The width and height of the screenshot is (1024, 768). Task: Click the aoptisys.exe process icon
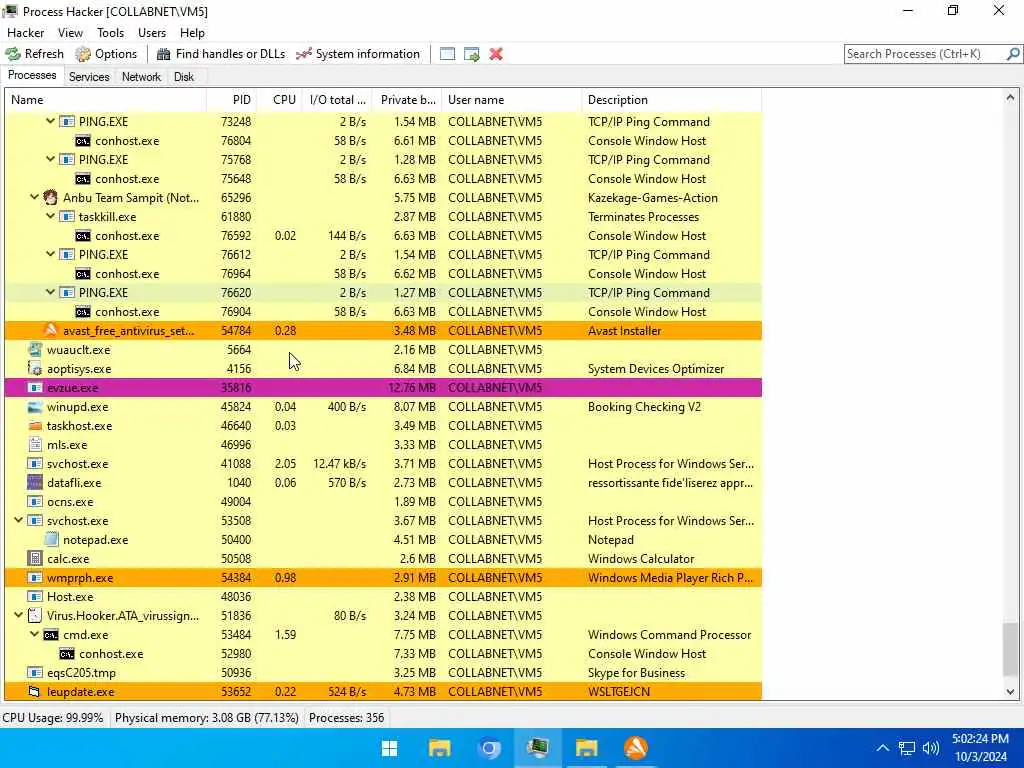(35, 368)
